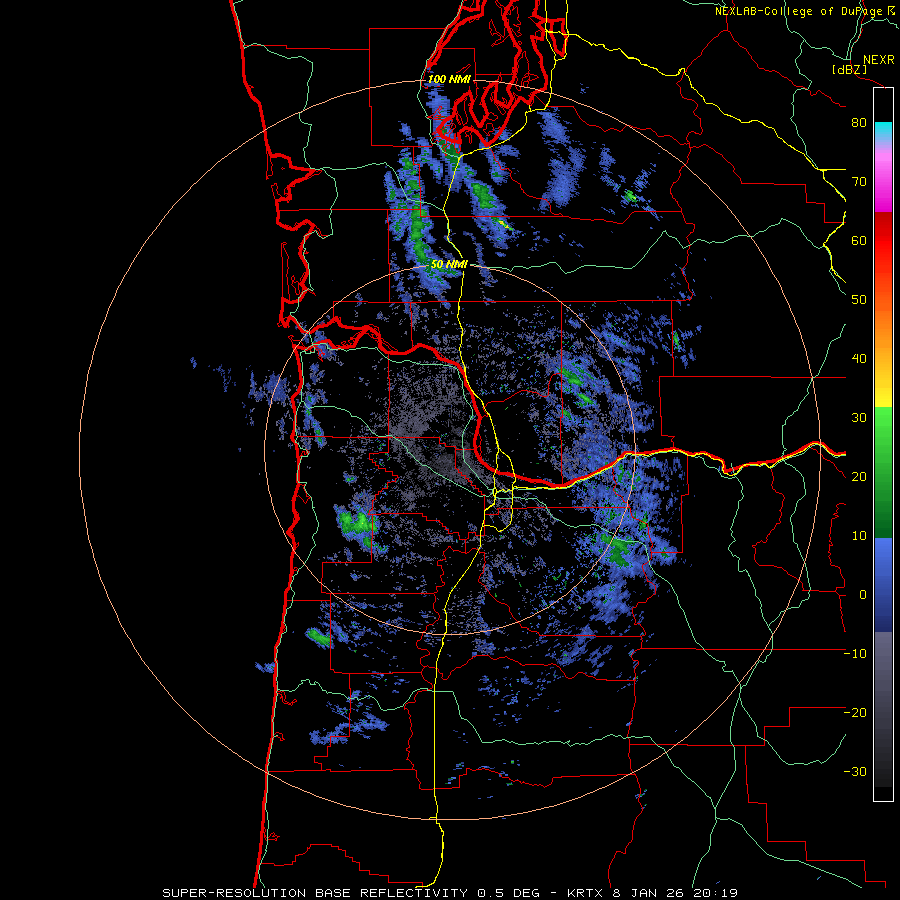The image size is (900, 900).
Task: Click the 30 dBZ scale value
Action: (x=859, y=418)
